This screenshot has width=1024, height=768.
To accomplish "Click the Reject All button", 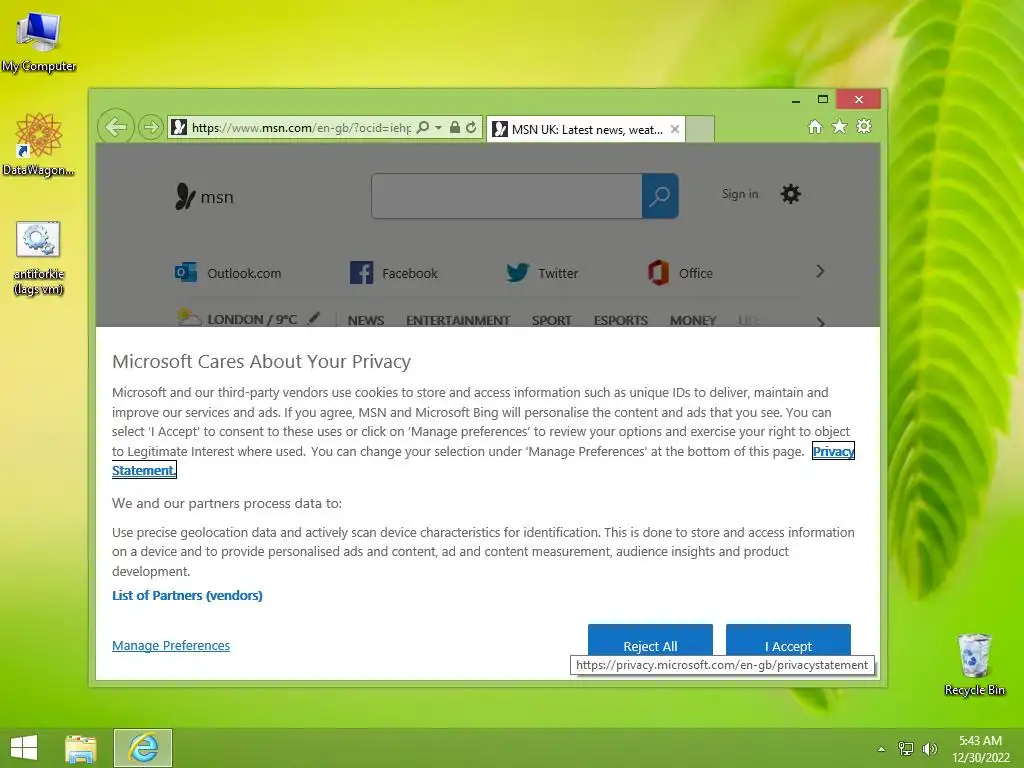I will (x=650, y=640).
